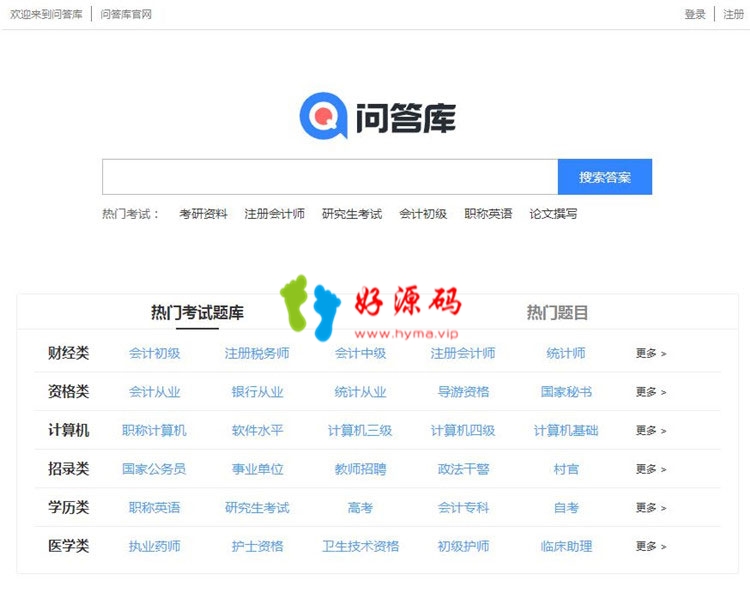Expand 更多 in the 招录类 row
Viewport: 750px width, 616px height.
coord(651,469)
